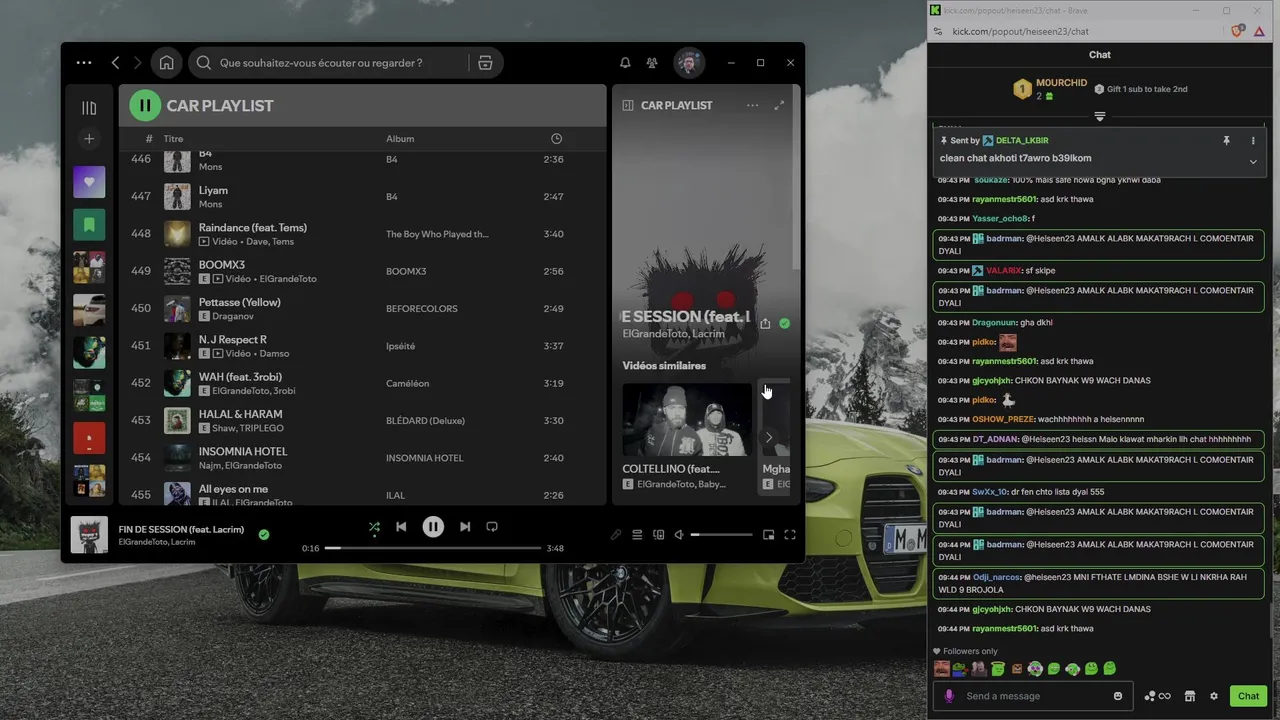Skip to previous track
1280x720 pixels.
click(x=401, y=527)
